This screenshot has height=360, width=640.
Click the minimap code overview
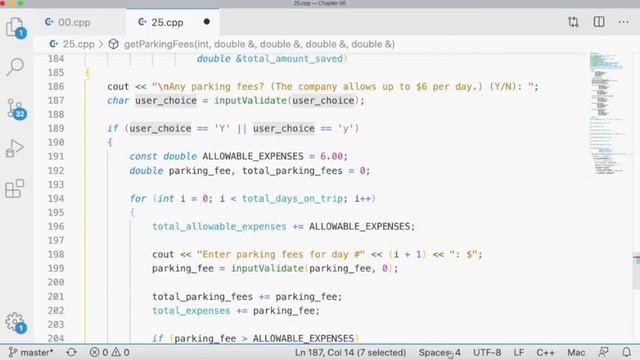tap(608, 114)
